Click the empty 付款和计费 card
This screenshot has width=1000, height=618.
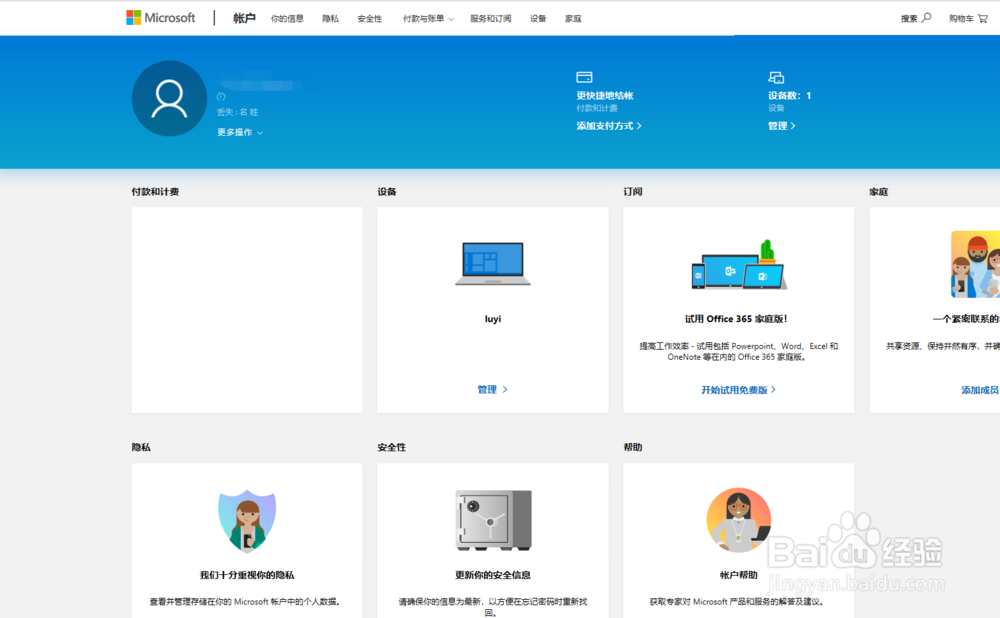247,310
